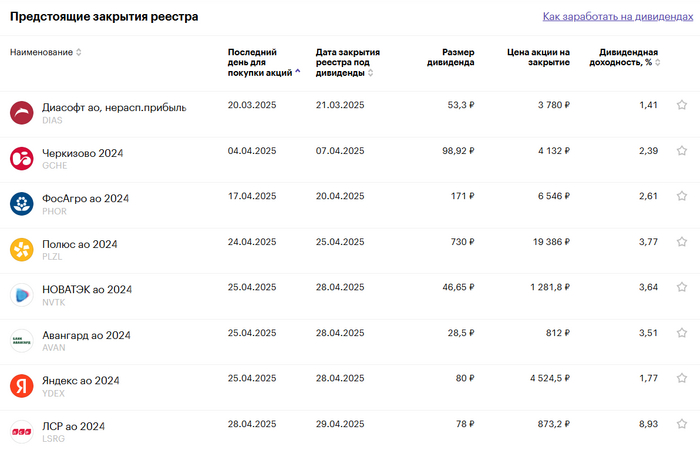Click the Avangard bank logo icon
Screen dimensions: 700x450
tap(21, 341)
